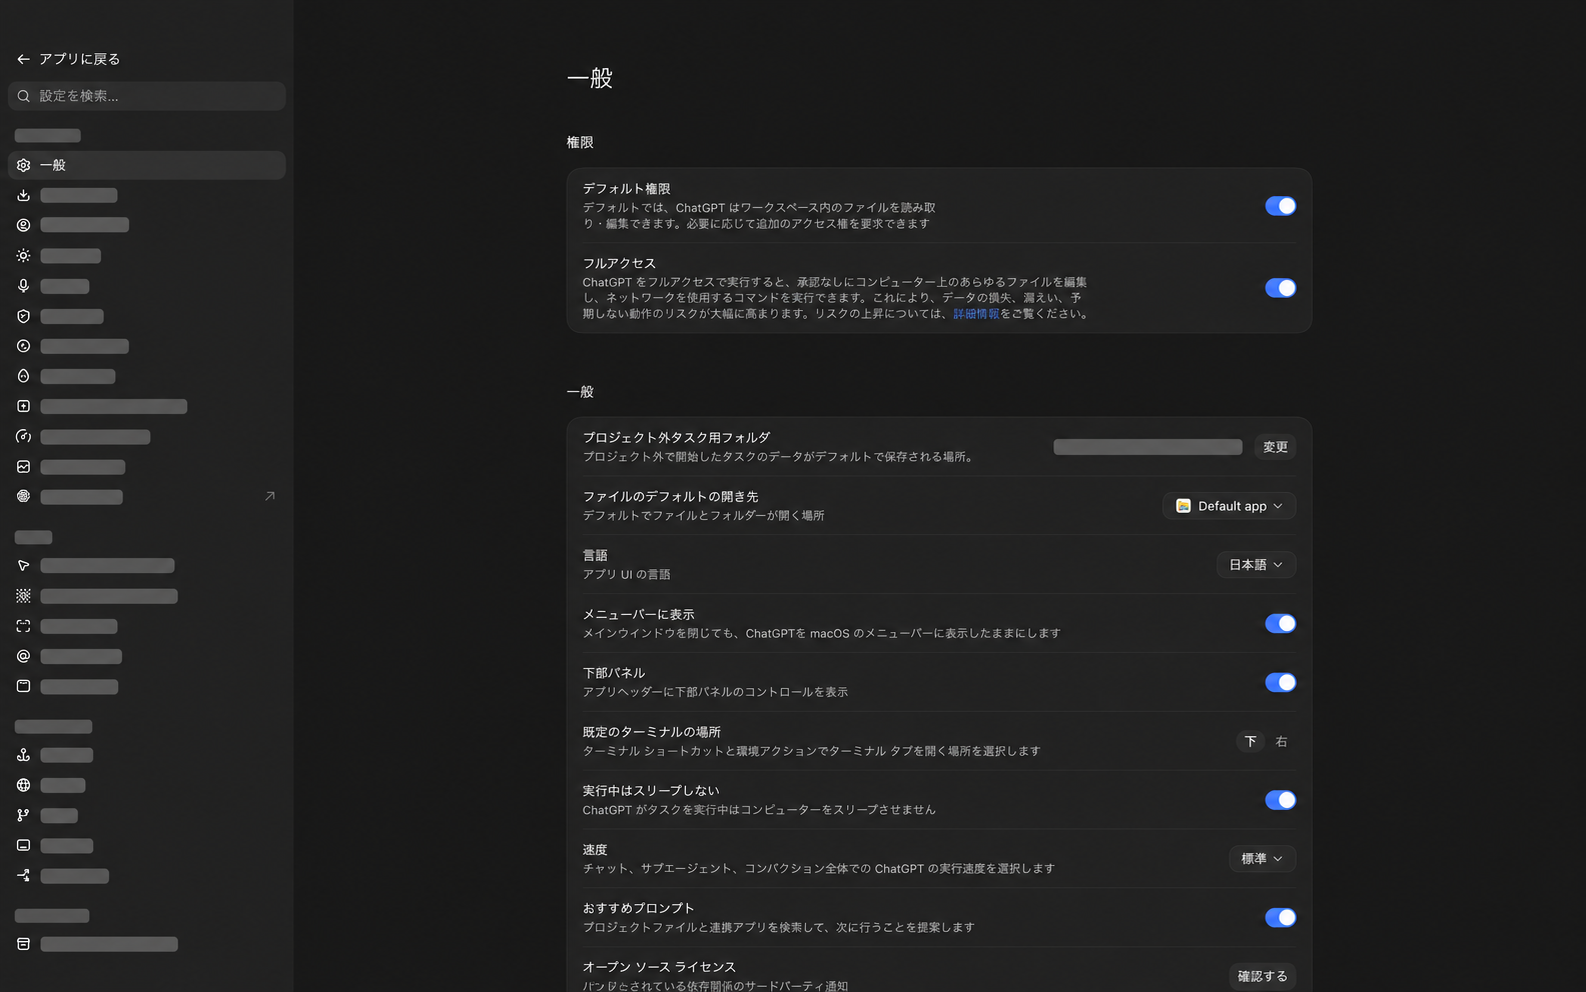Open the Default app dropdown

pyautogui.click(x=1229, y=506)
